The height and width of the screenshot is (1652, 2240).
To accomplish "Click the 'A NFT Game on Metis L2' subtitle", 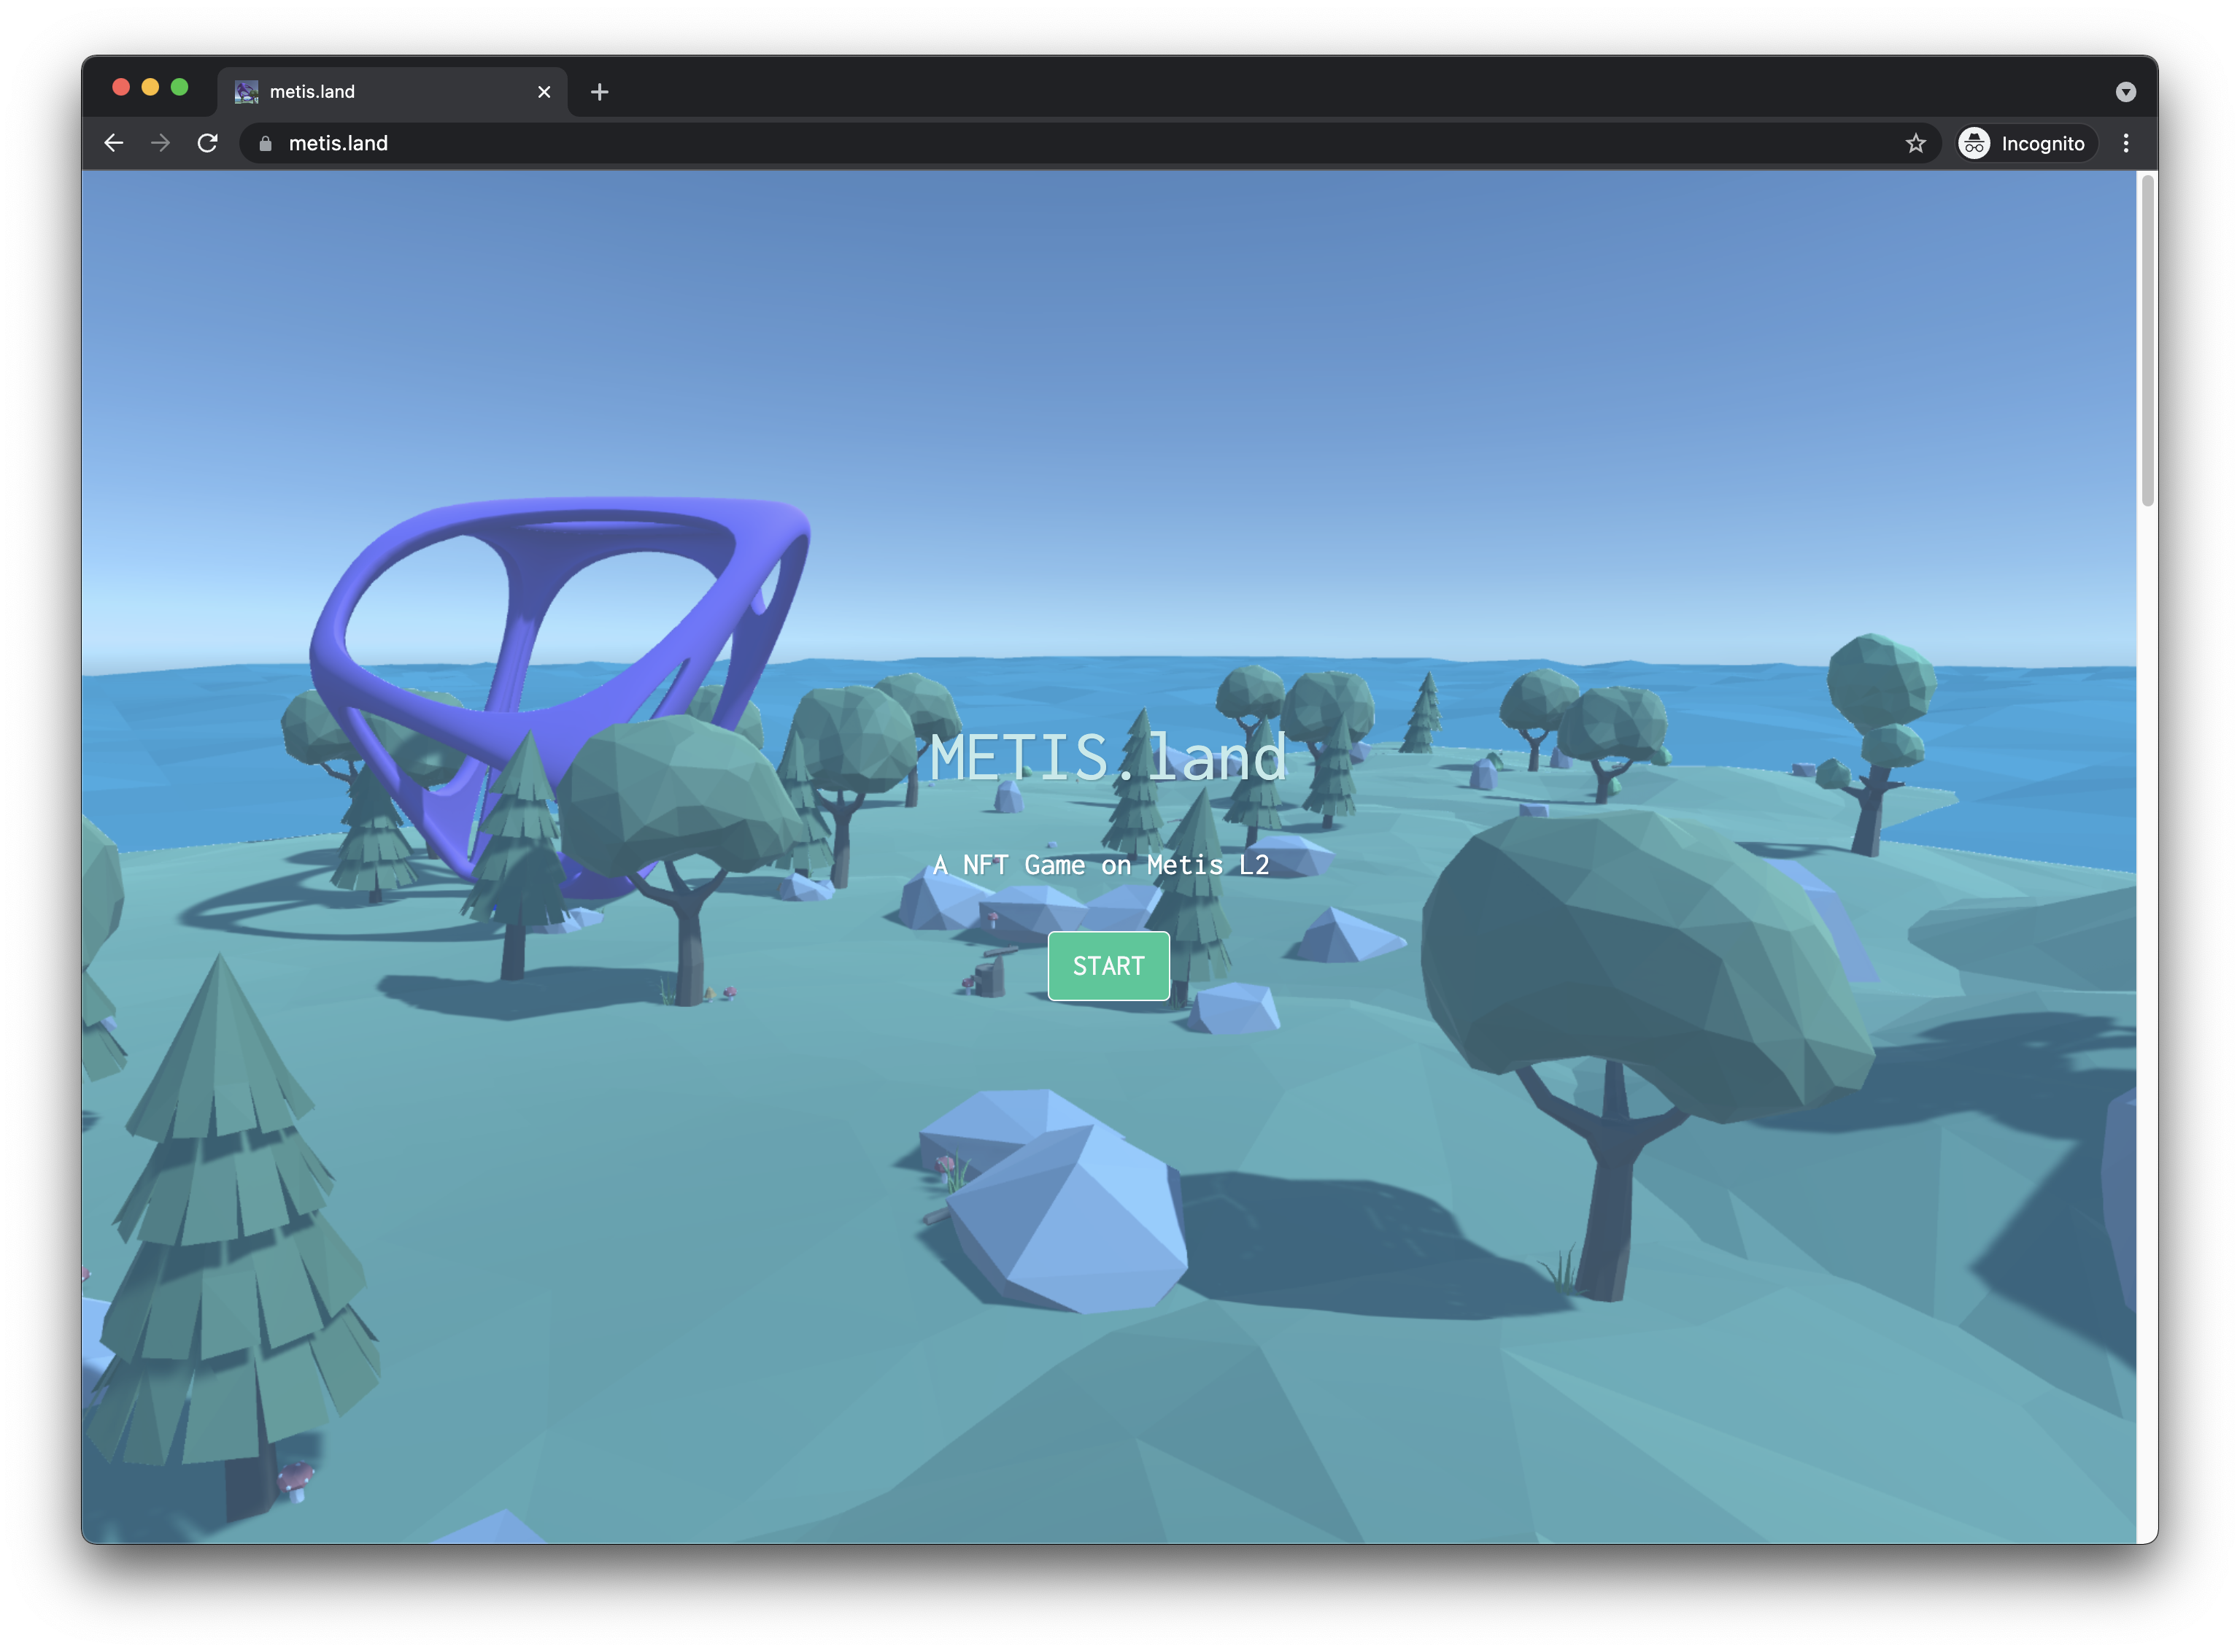I will (x=1101, y=865).
